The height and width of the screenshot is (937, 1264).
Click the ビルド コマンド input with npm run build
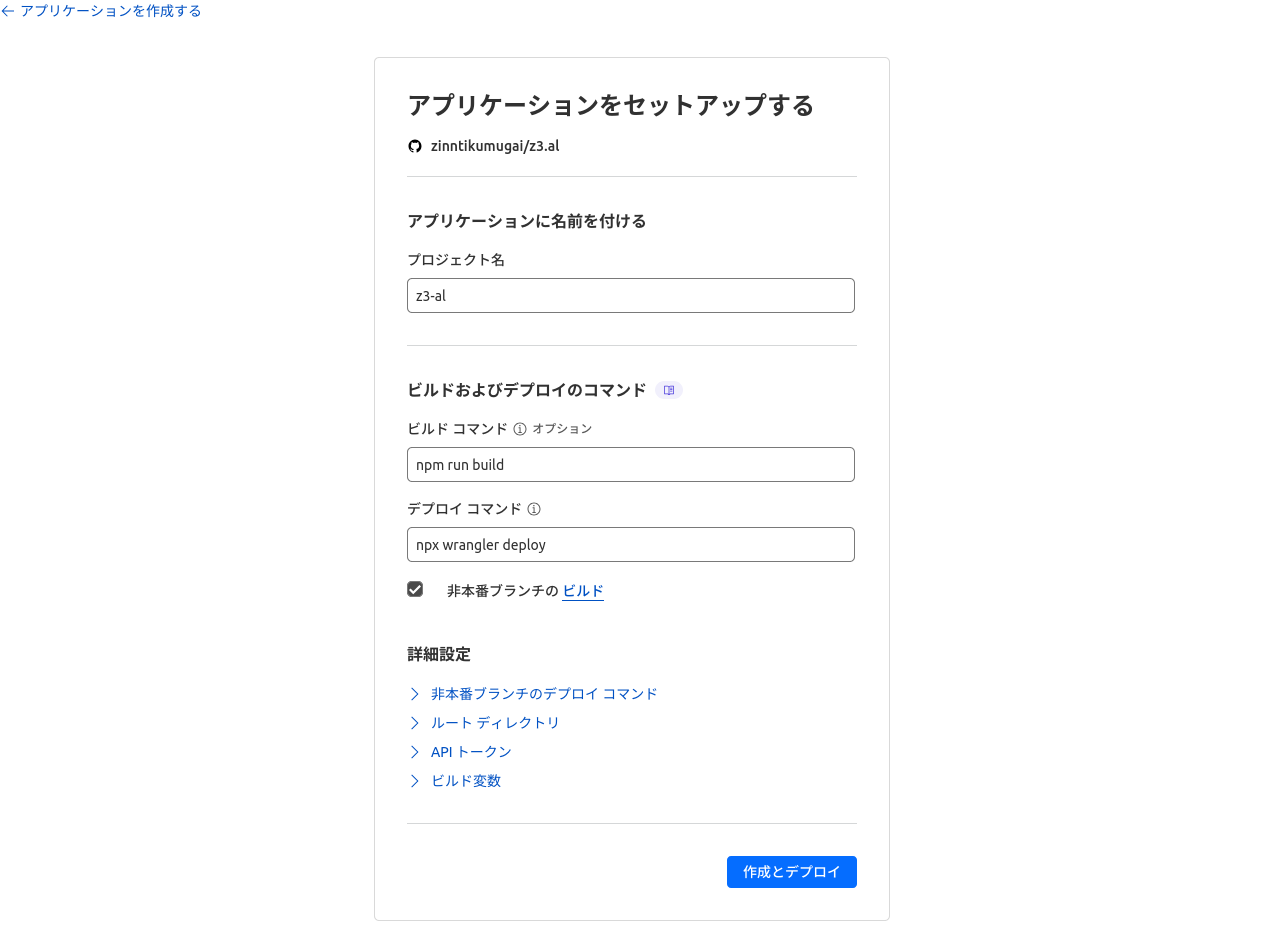630,465
